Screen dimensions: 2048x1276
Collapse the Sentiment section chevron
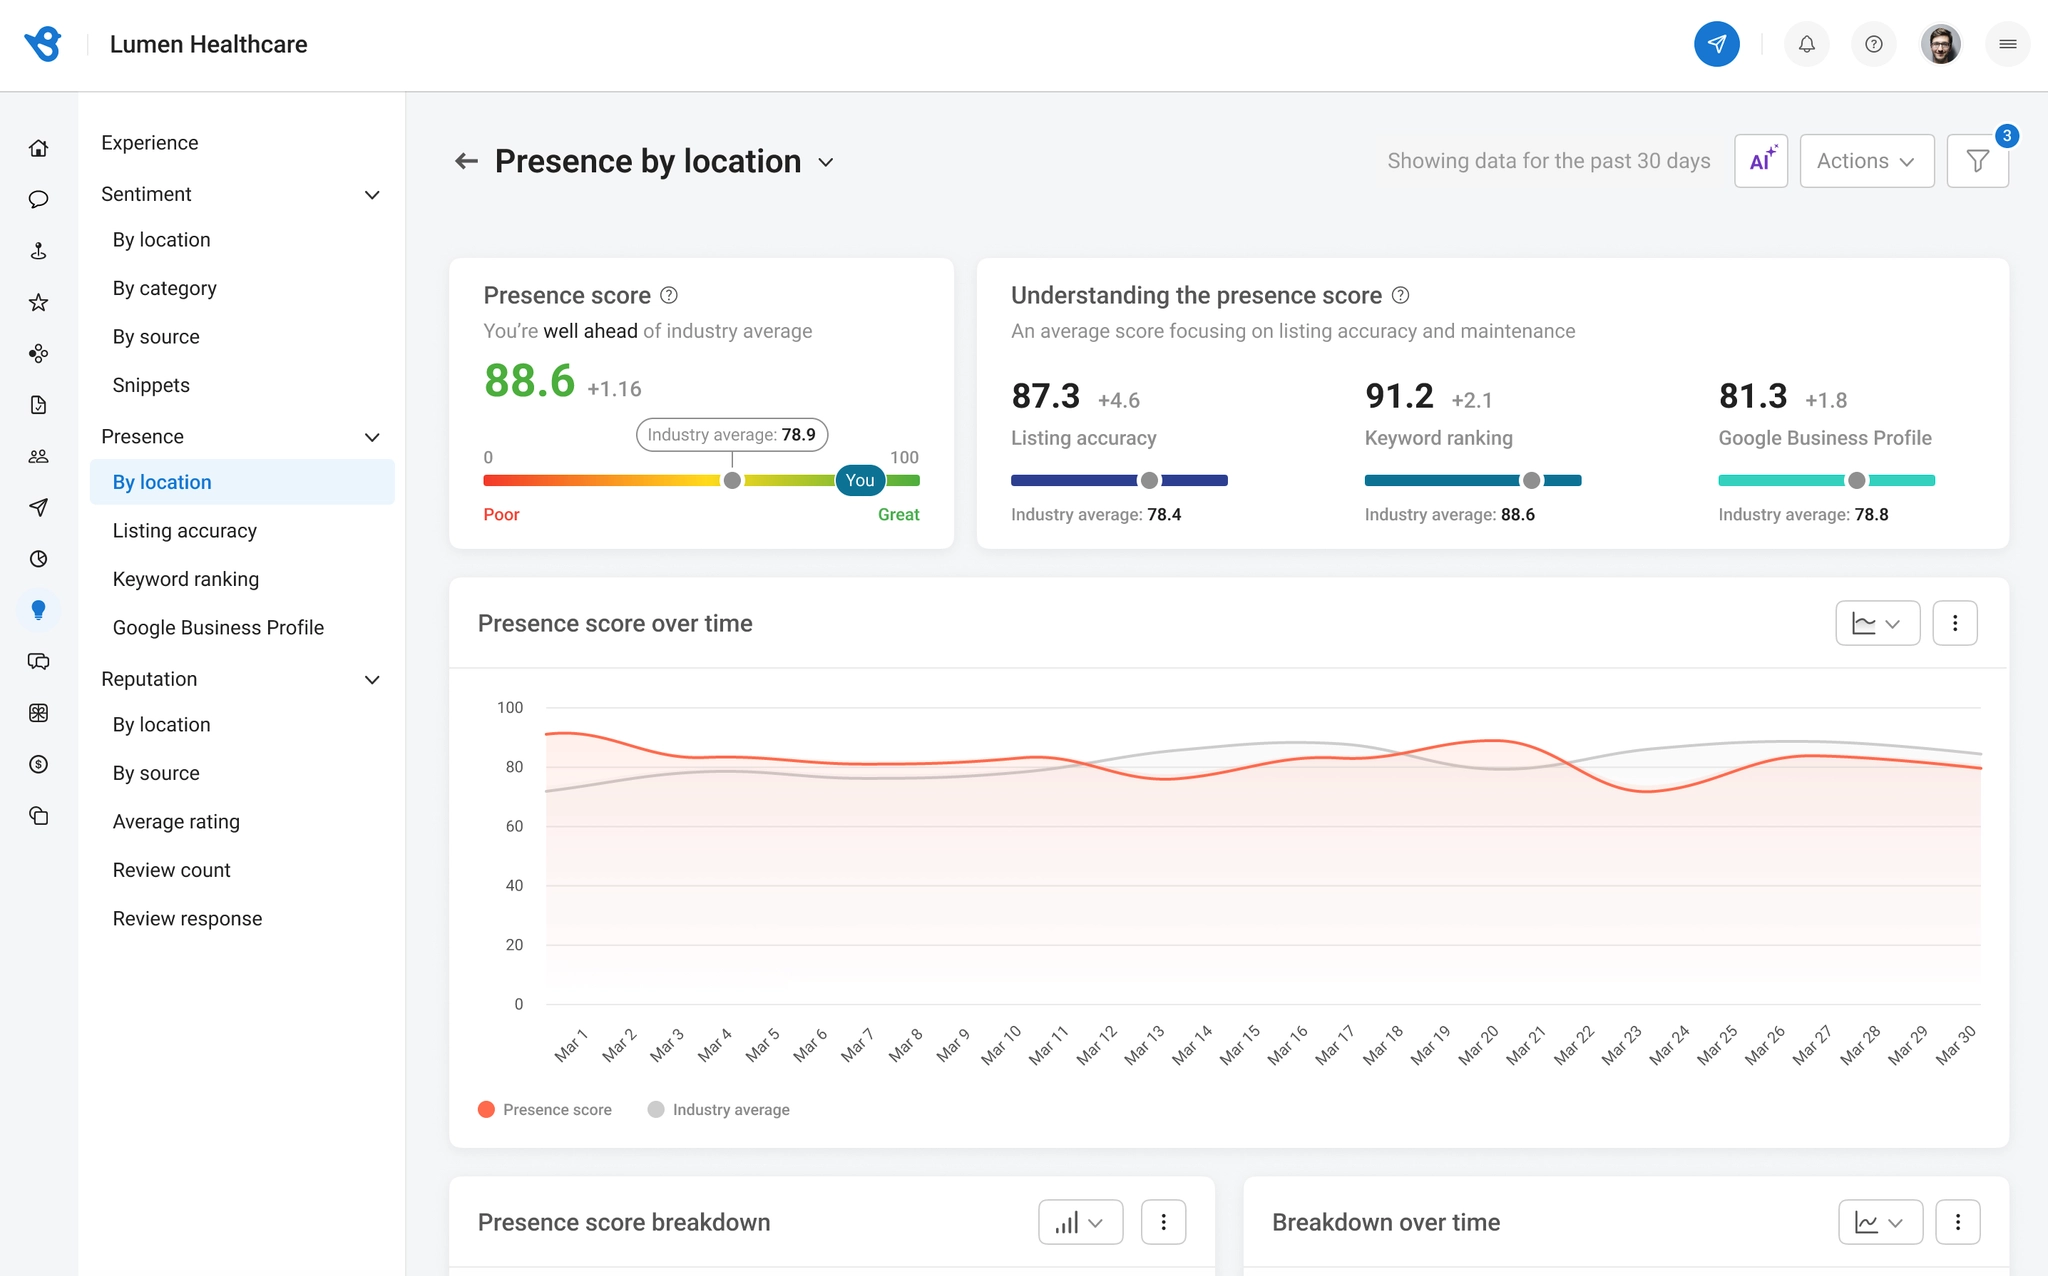pyautogui.click(x=372, y=194)
